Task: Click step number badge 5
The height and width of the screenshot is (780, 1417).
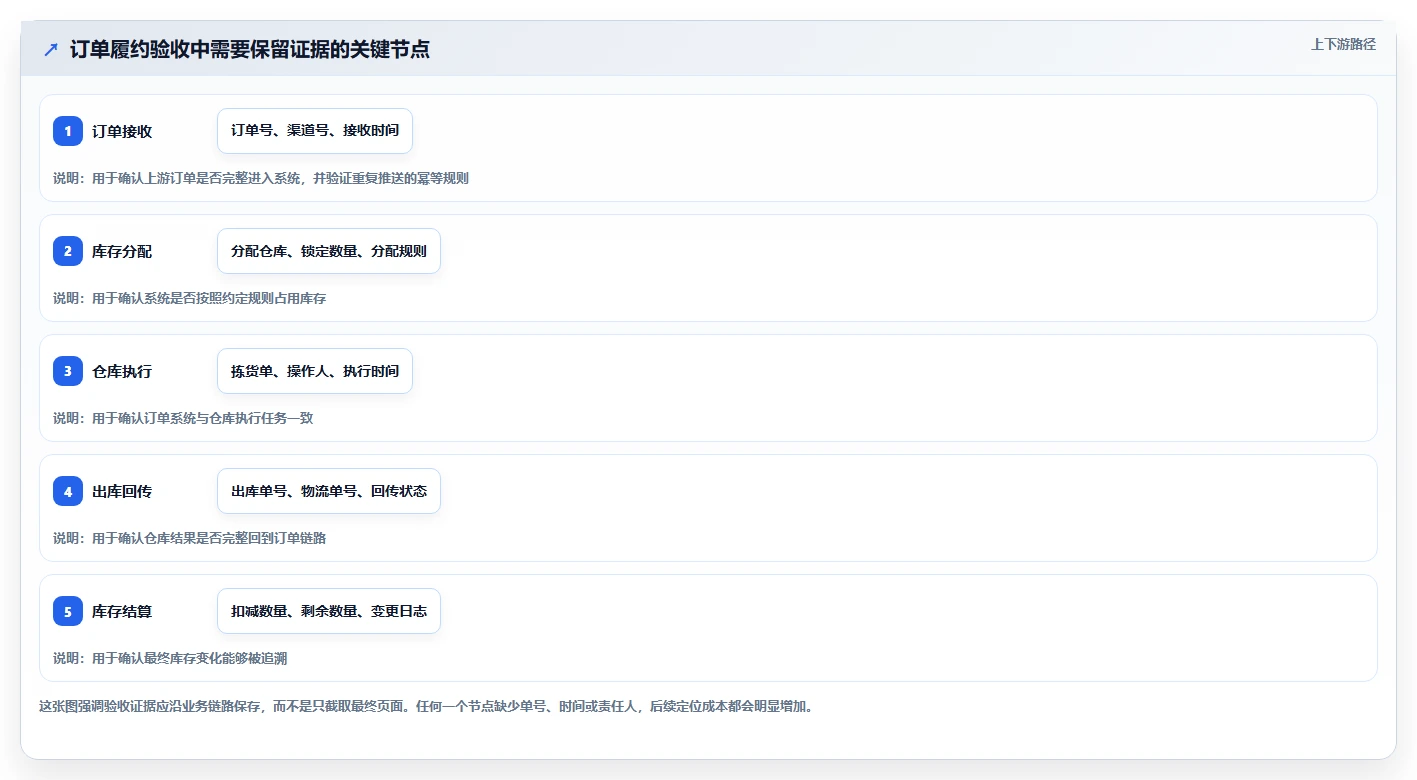Action: point(68,611)
